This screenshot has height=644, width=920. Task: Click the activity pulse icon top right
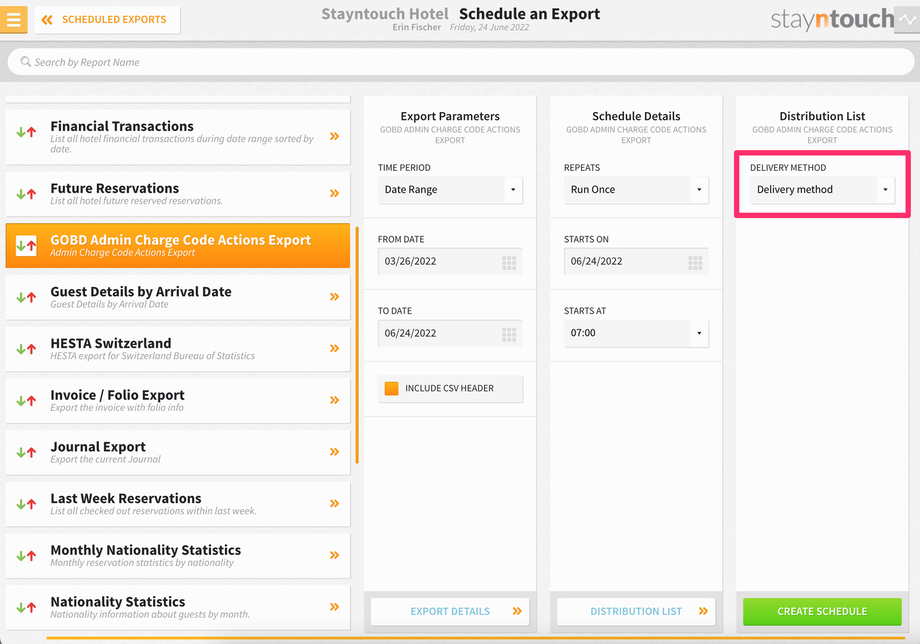click(x=907, y=20)
